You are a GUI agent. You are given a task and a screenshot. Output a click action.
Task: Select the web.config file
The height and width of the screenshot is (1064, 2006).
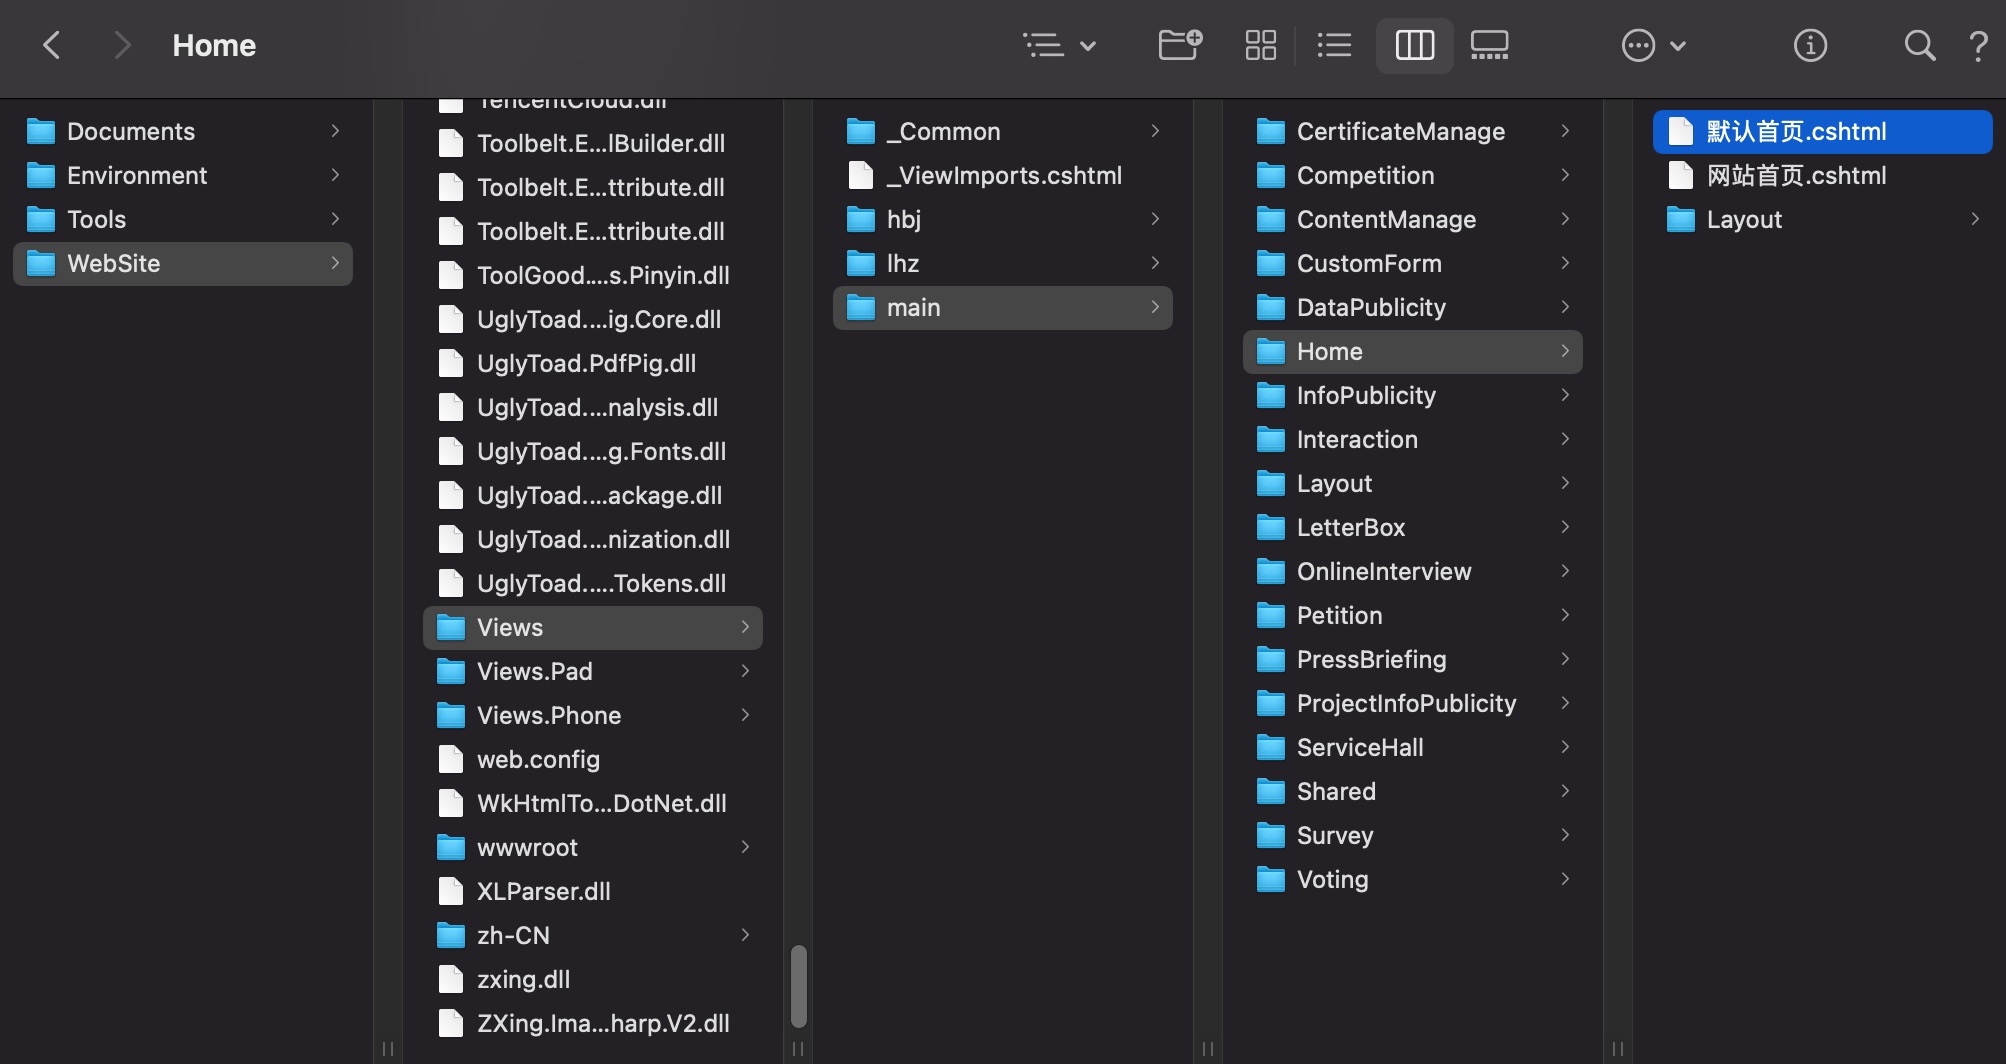tap(538, 759)
